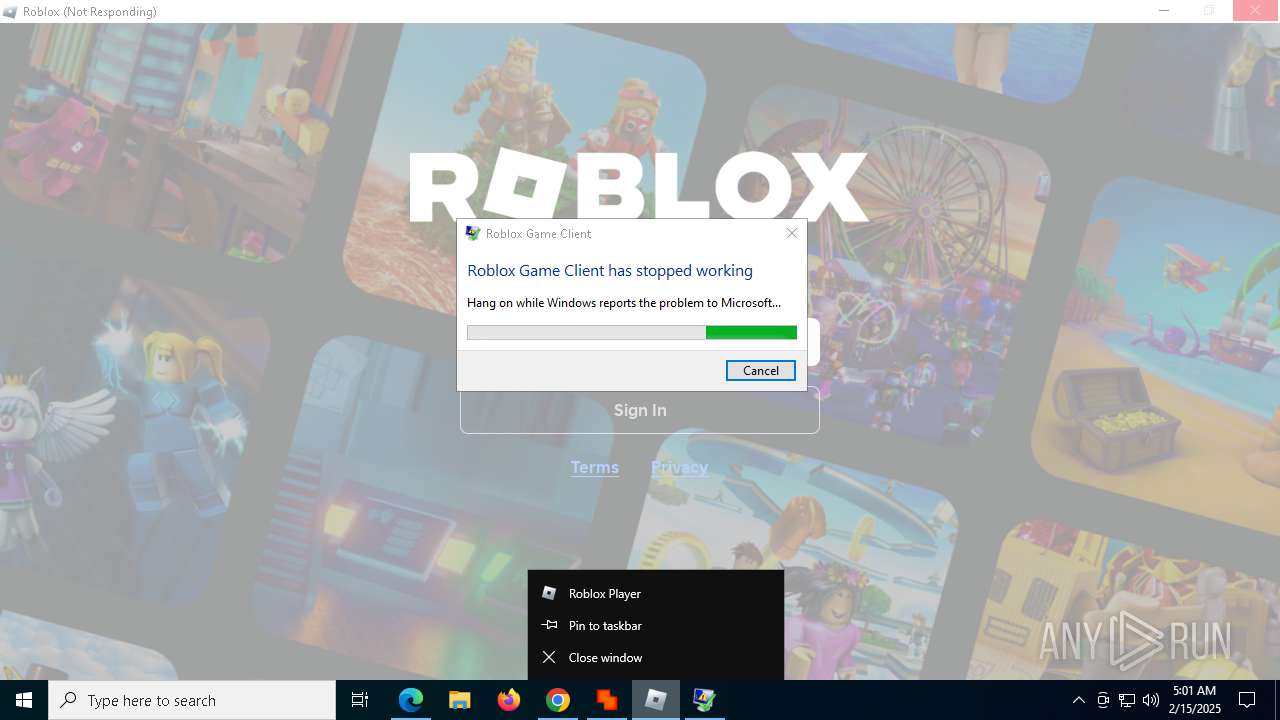Click the problem reporting progress bar
This screenshot has height=720, width=1280.
(x=632, y=332)
